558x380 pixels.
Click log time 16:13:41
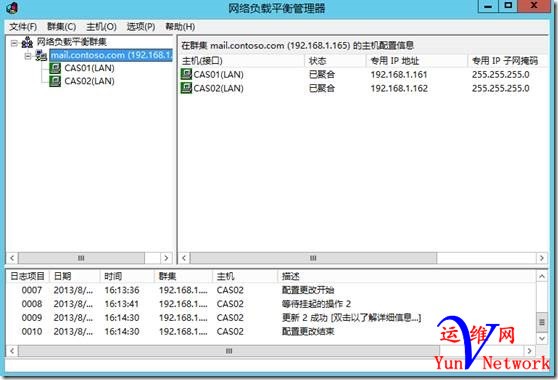[x=122, y=304]
